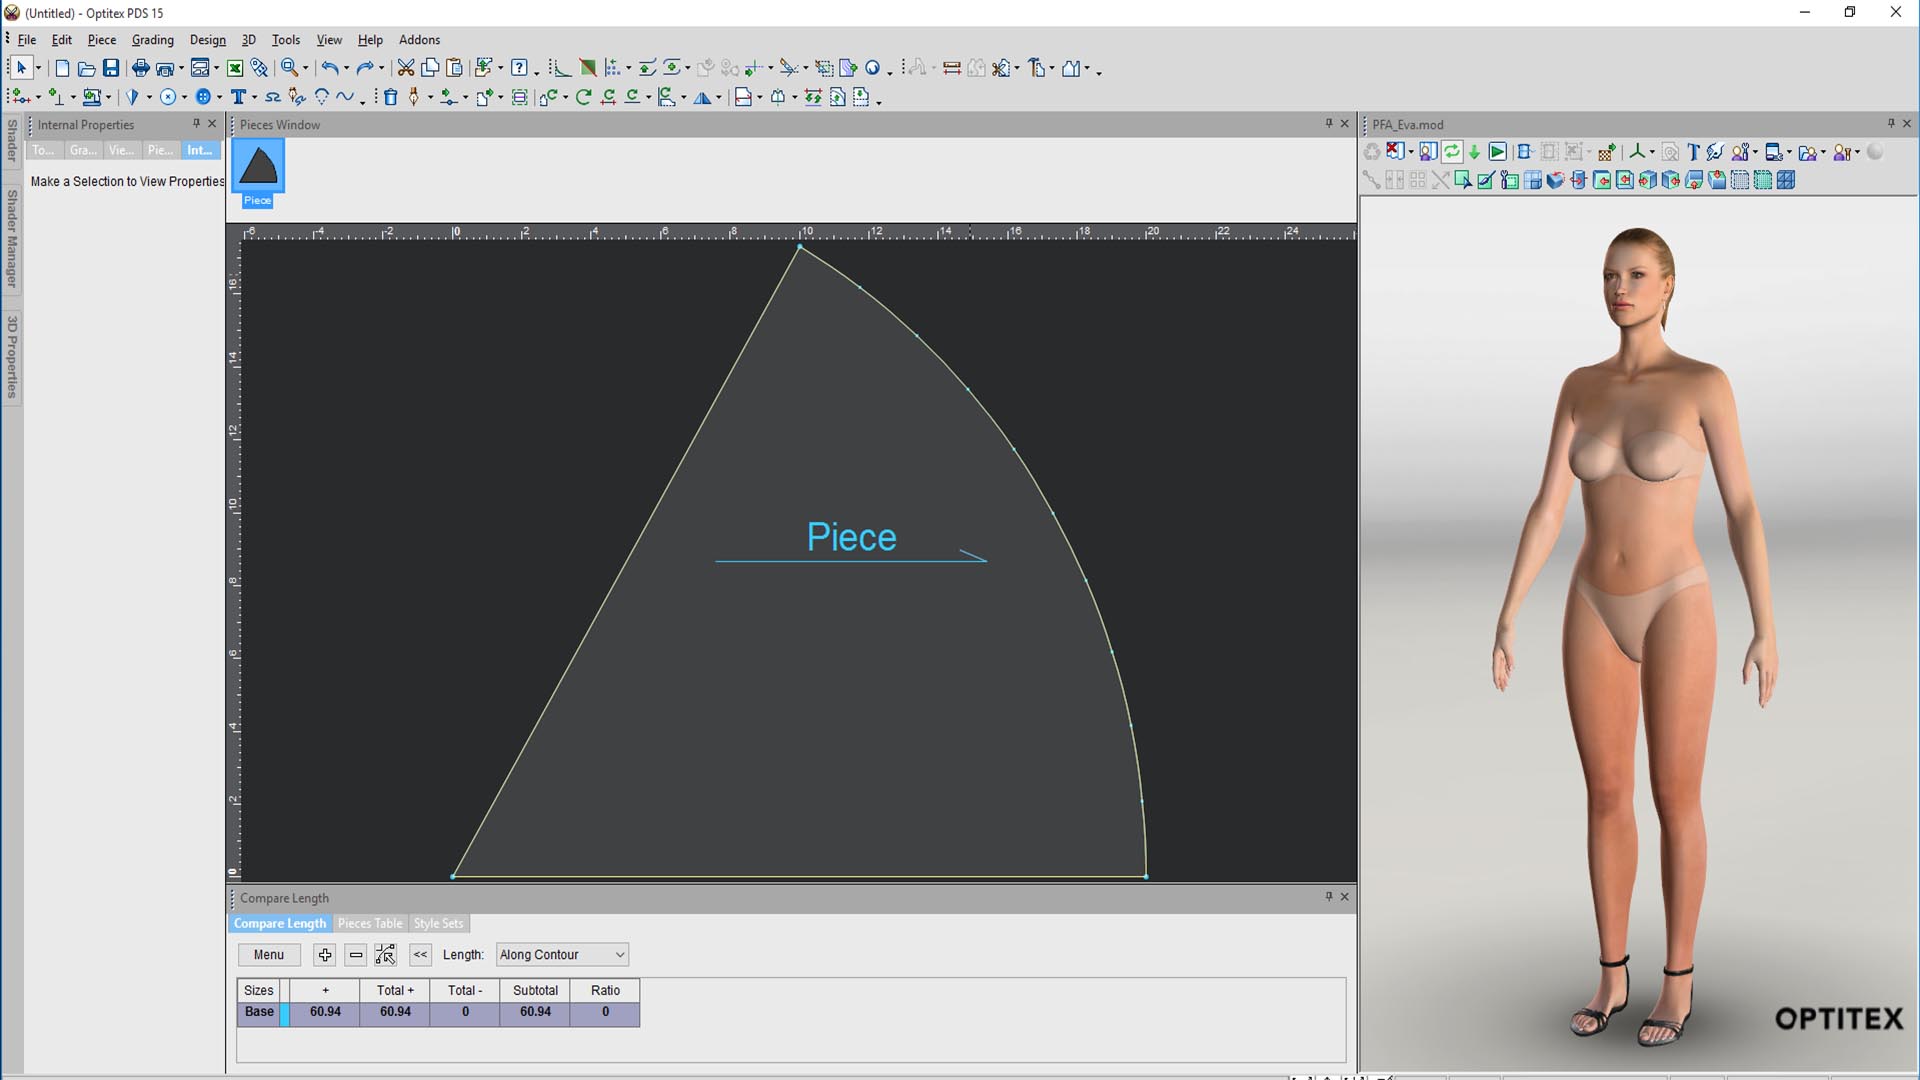Pin the Pieces Window panel
1920x1080 pixels.
1329,124
